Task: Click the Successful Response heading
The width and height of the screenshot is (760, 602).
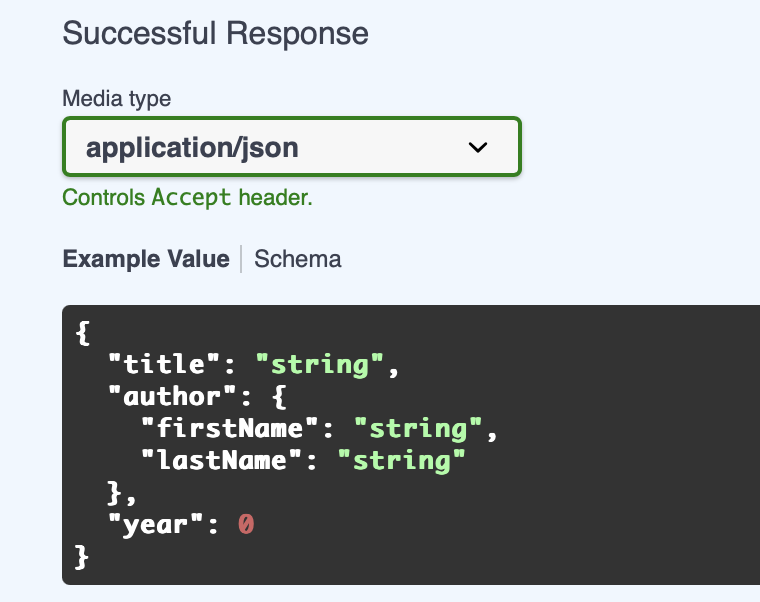Action: tap(215, 33)
